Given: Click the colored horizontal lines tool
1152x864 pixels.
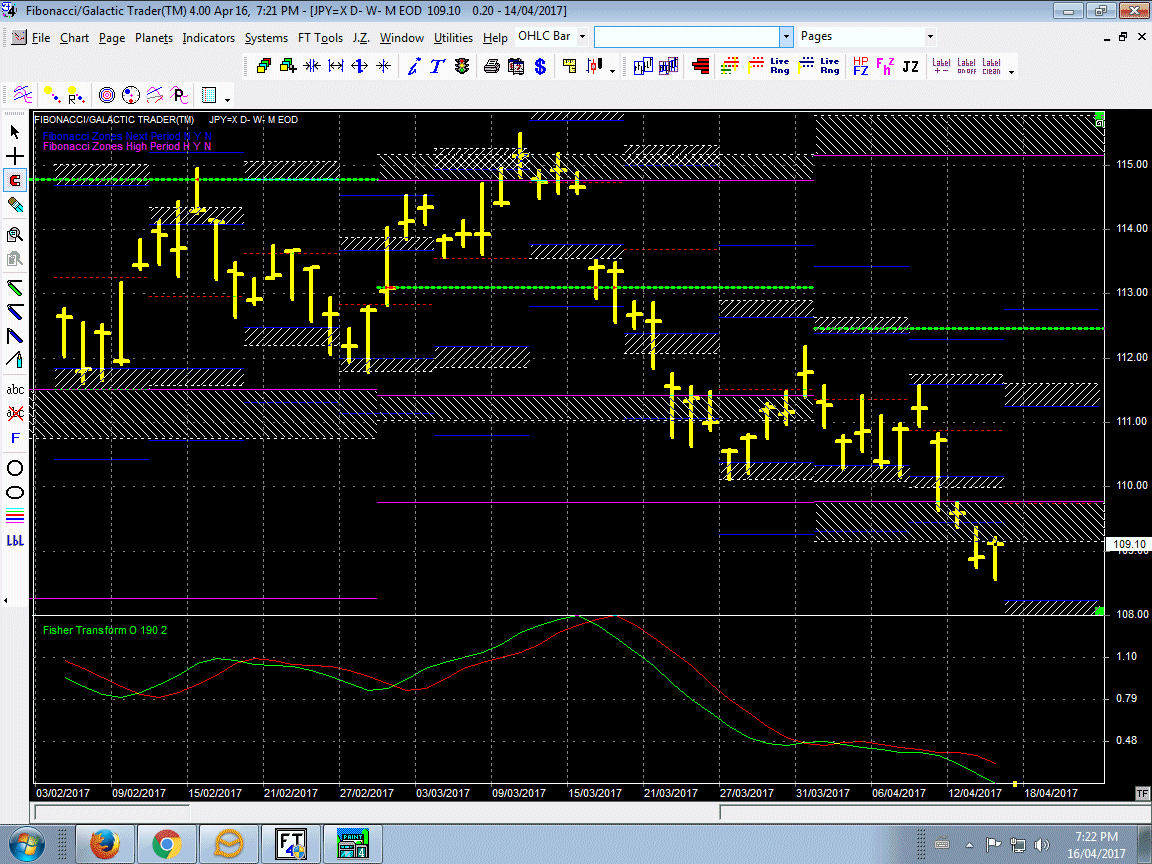Looking at the screenshot, I should pyautogui.click(x=15, y=516).
